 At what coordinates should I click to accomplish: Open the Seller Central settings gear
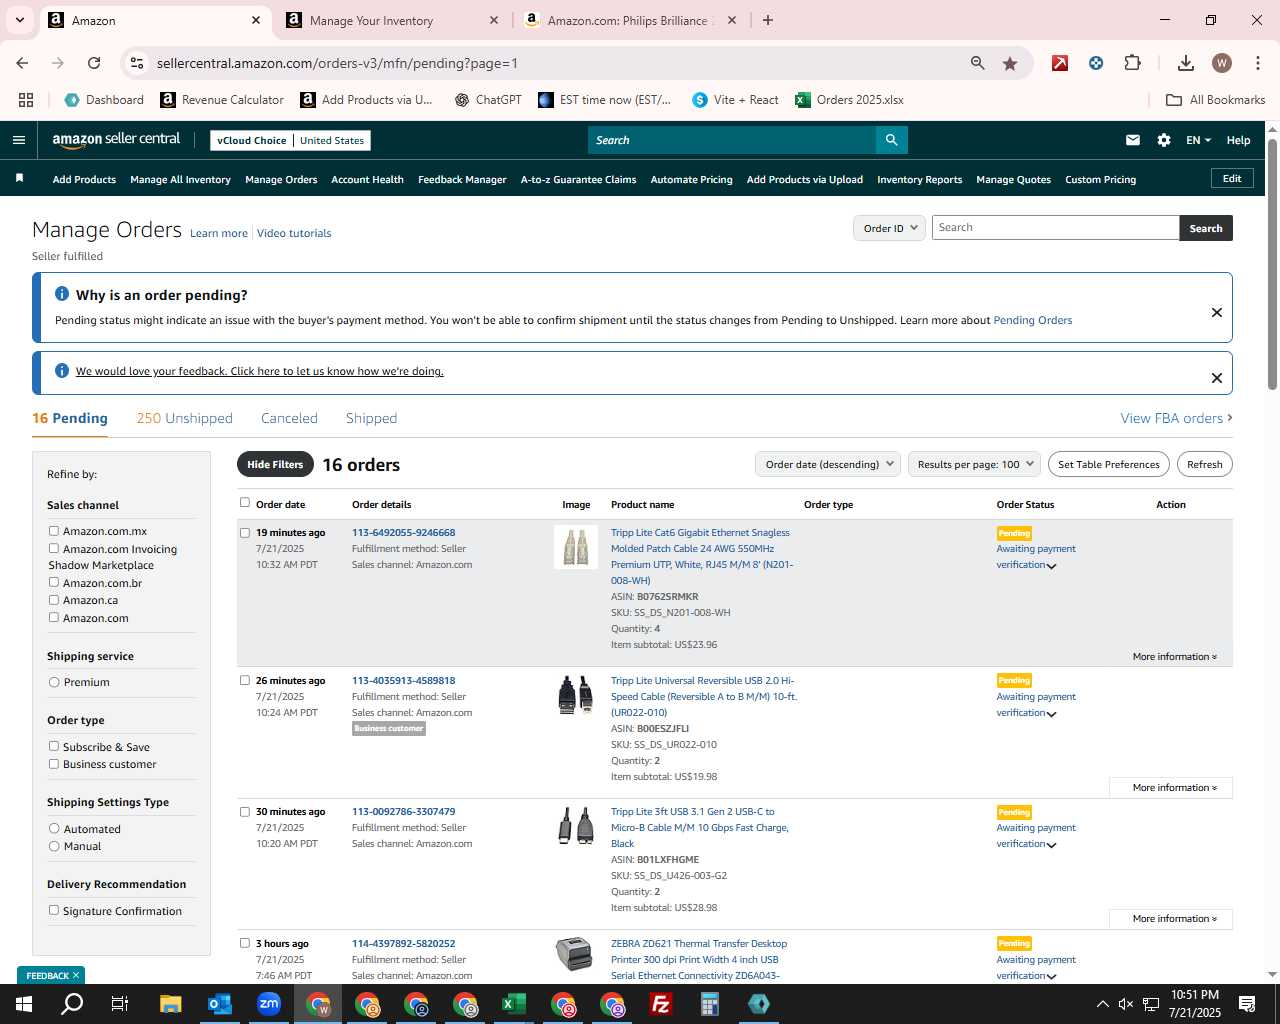1164,140
